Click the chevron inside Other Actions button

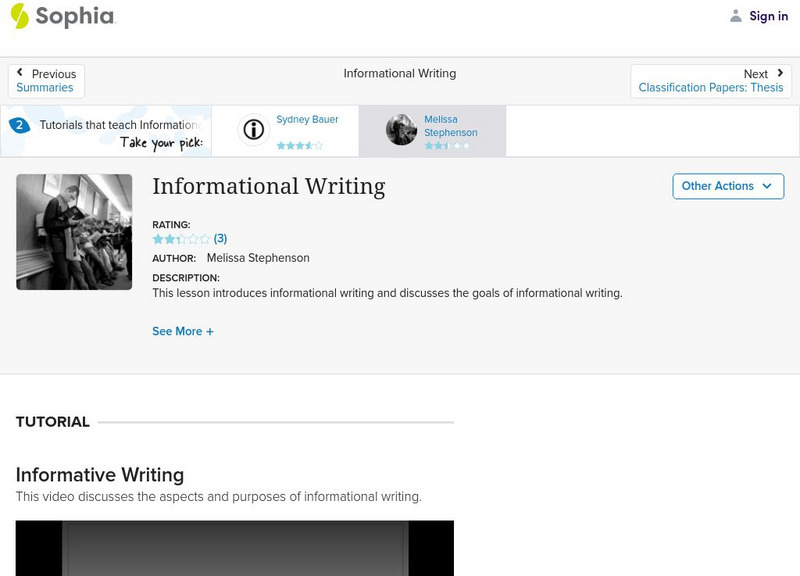pyautogui.click(x=767, y=186)
